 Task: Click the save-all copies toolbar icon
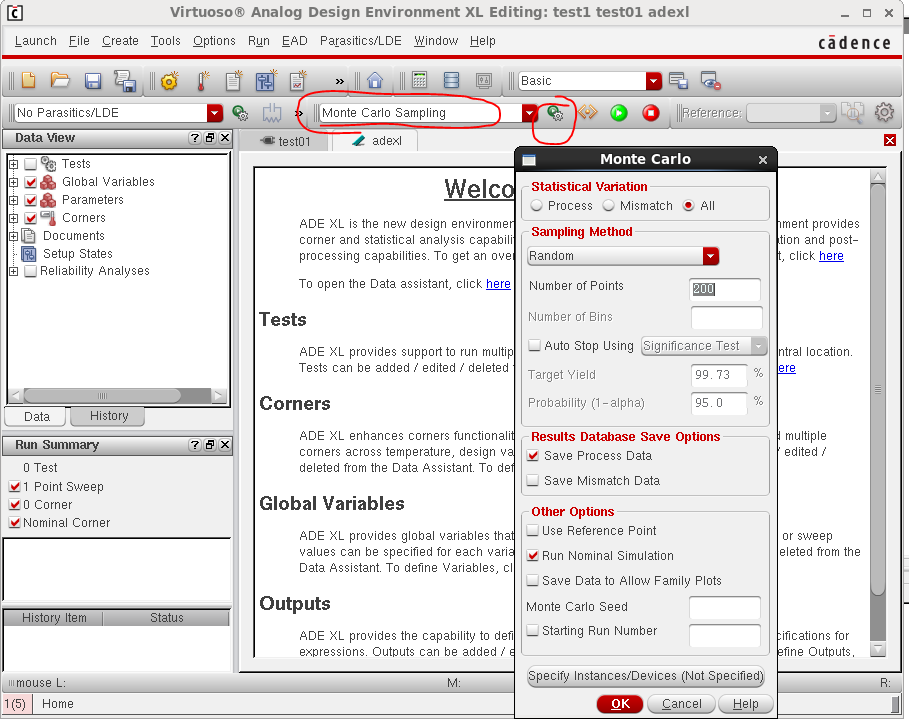pos(125,81)
